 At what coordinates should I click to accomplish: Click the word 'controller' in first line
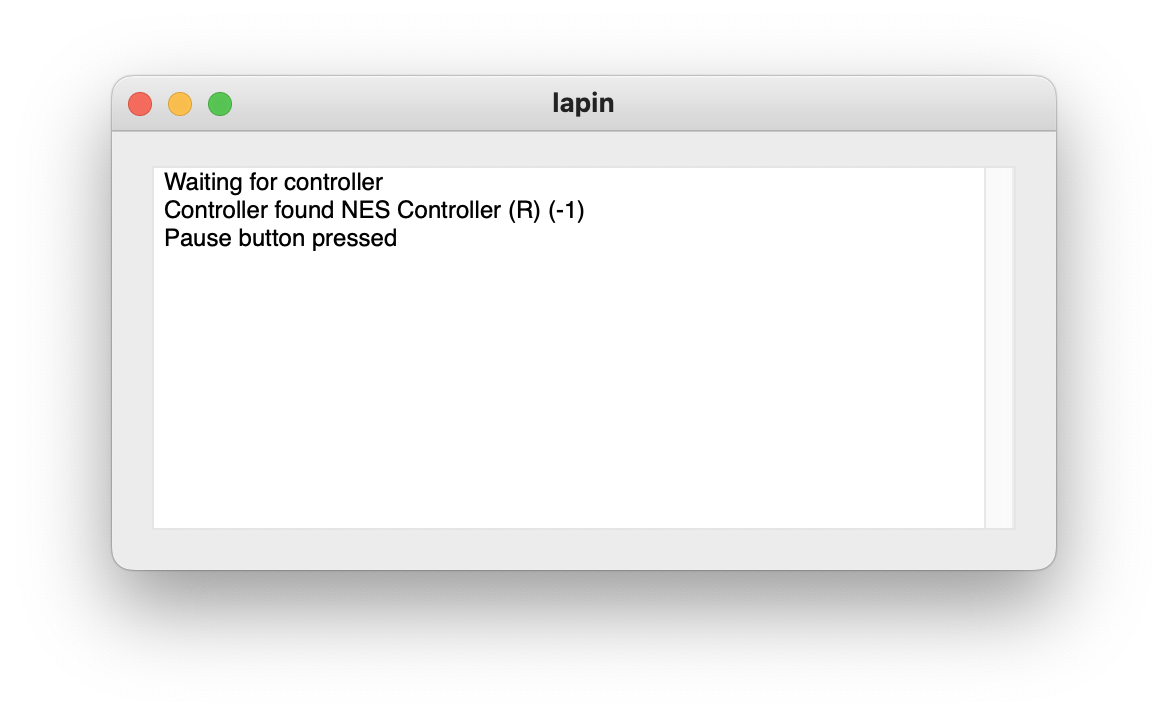click(x=334, y=182)
